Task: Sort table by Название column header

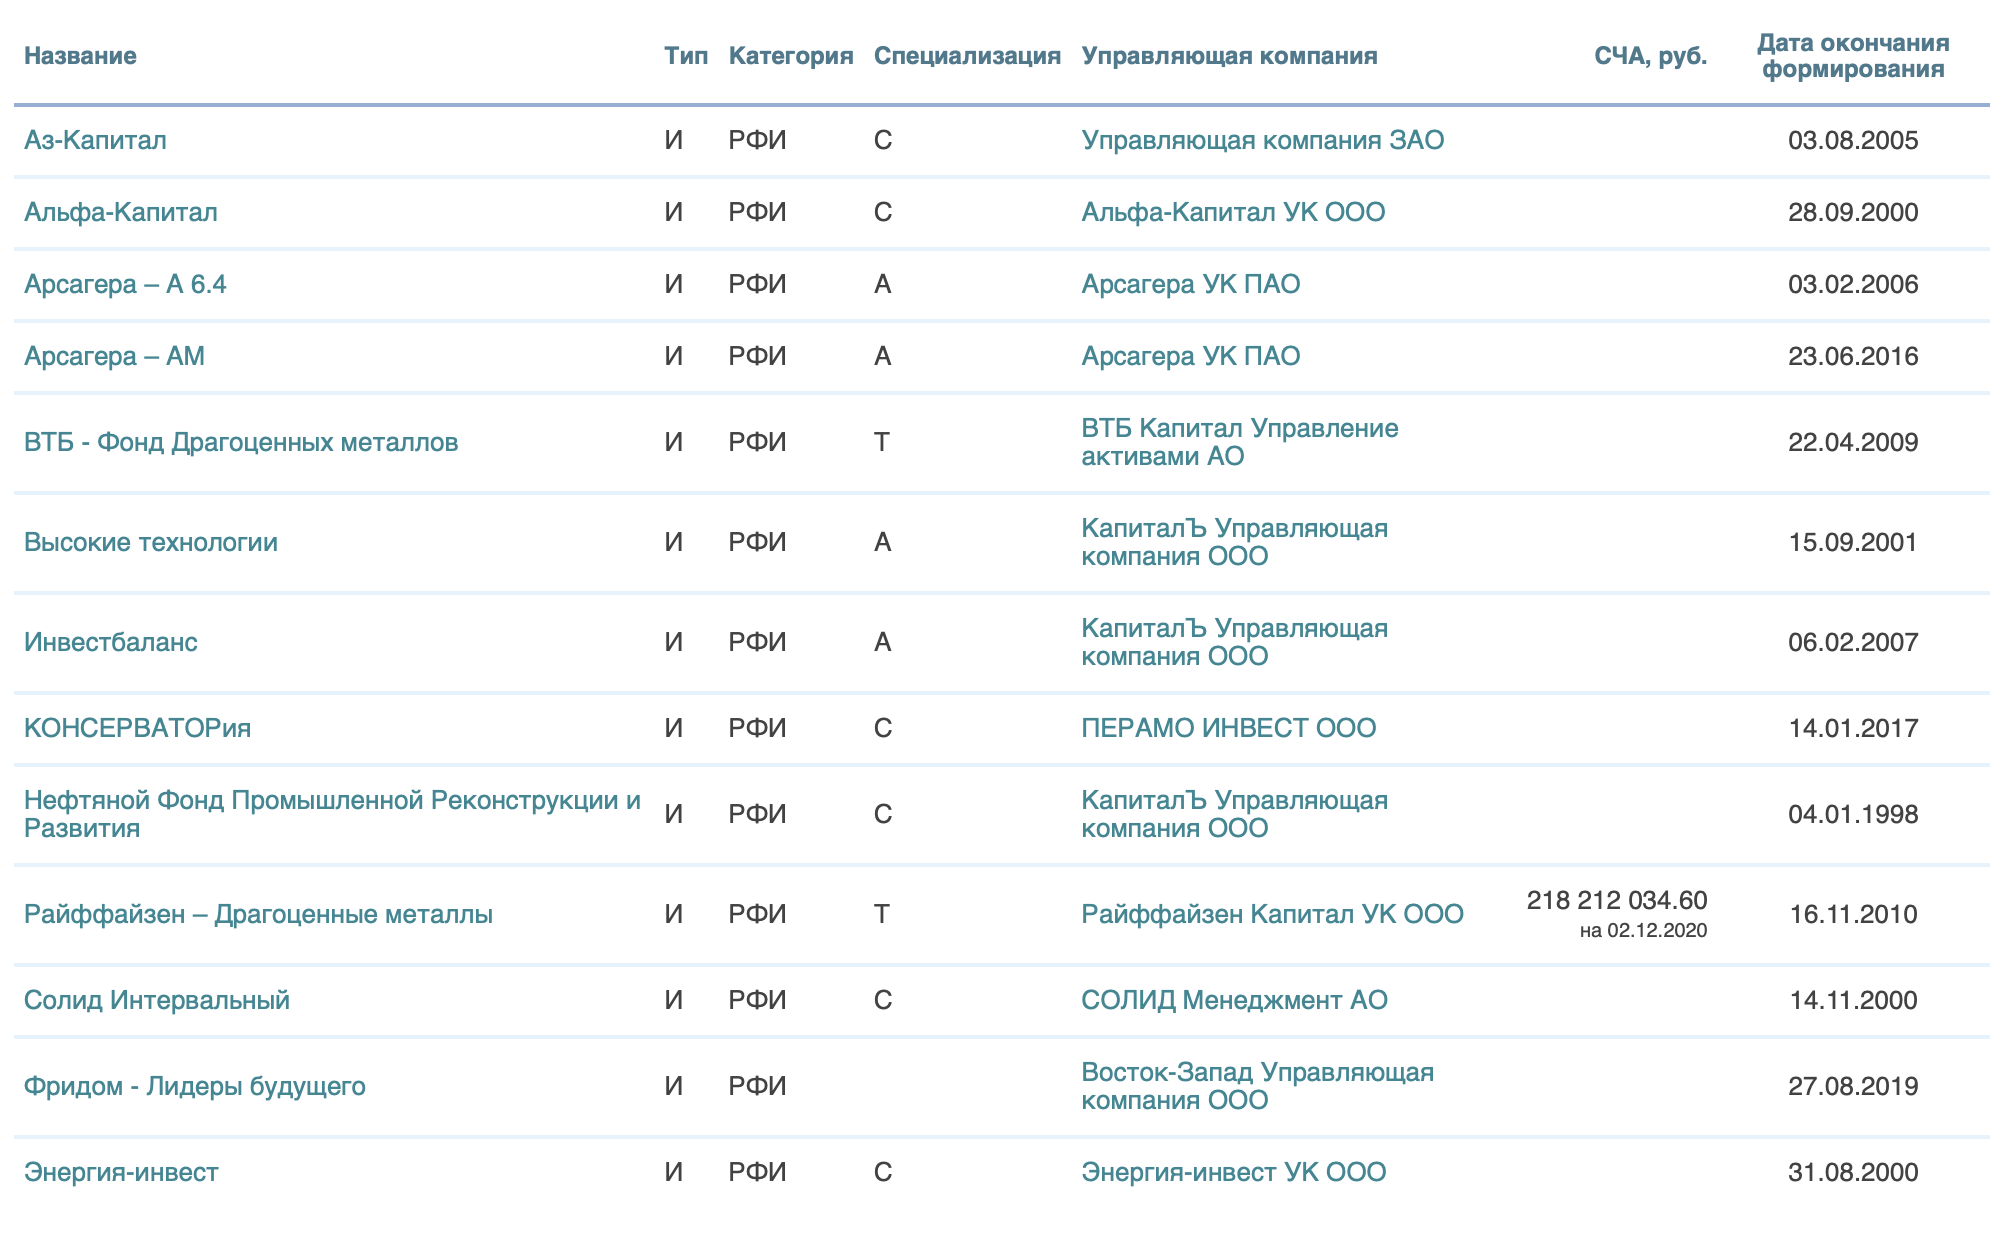Action: tap(80, 56)
